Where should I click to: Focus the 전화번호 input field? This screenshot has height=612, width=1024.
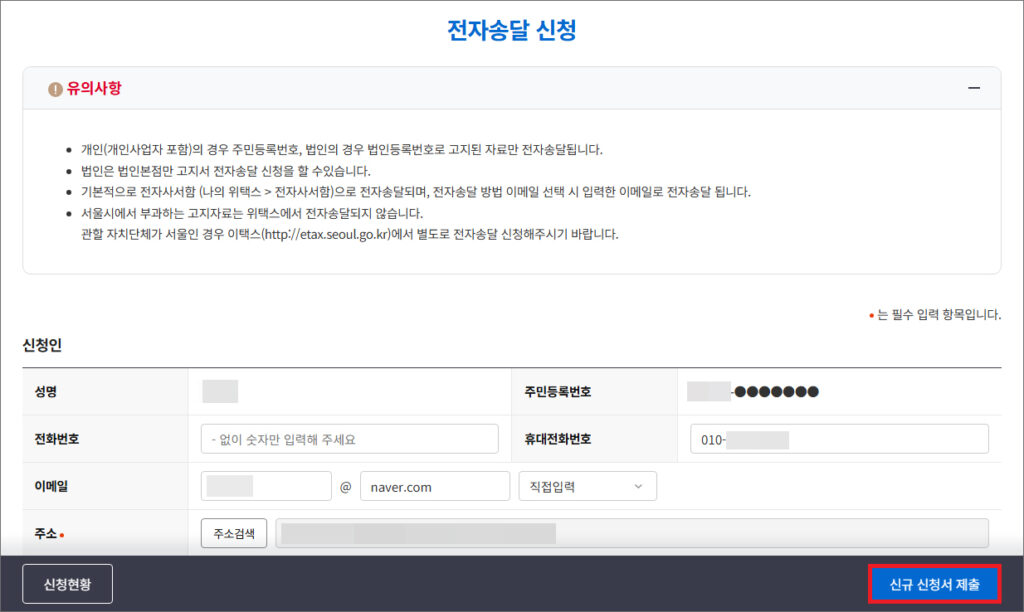(349, 439)
